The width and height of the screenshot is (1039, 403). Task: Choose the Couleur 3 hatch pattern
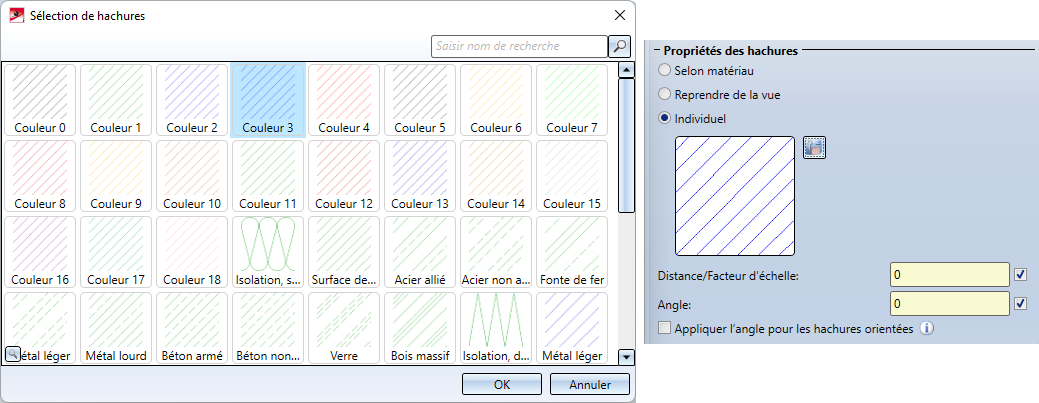coord(268,100)
